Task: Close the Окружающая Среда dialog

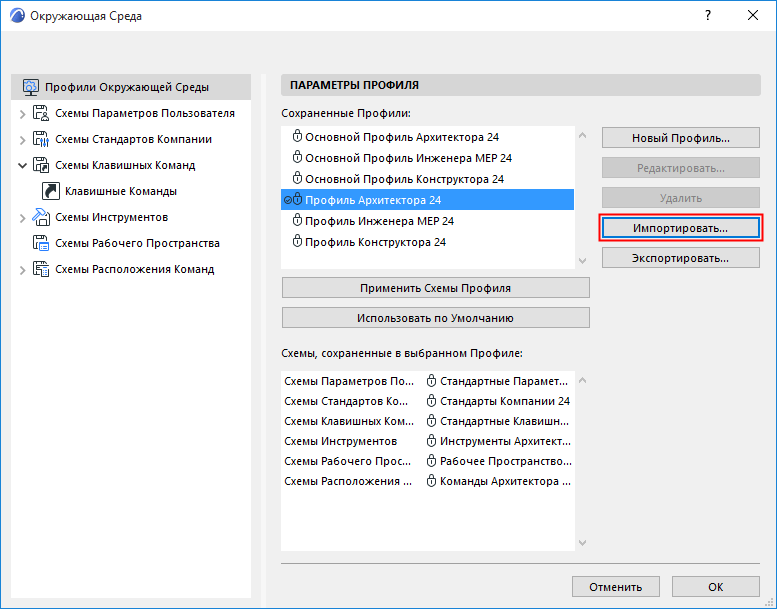Action: (x=753, y=16)
